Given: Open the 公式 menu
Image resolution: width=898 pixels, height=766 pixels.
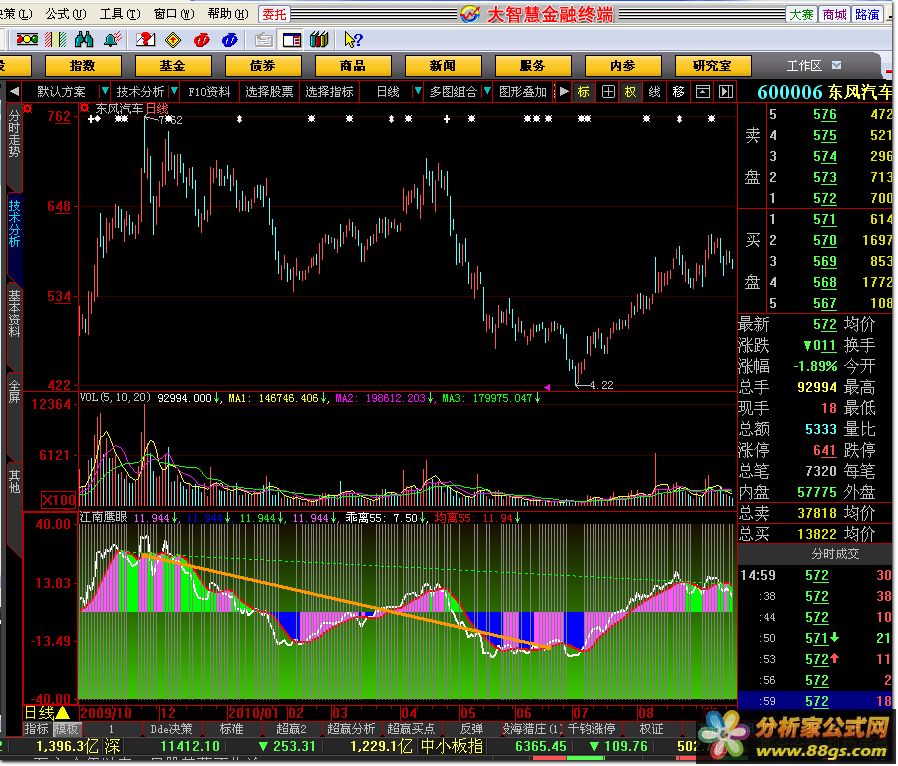Looking at the screenshot, I should 66,14.
